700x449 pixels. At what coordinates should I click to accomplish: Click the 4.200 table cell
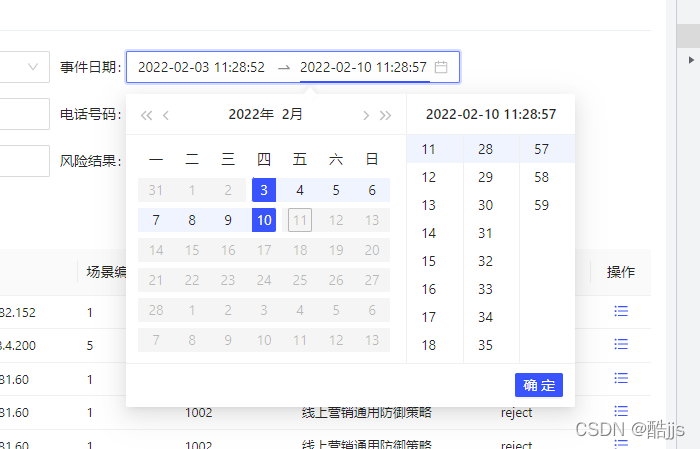[18, 345]
